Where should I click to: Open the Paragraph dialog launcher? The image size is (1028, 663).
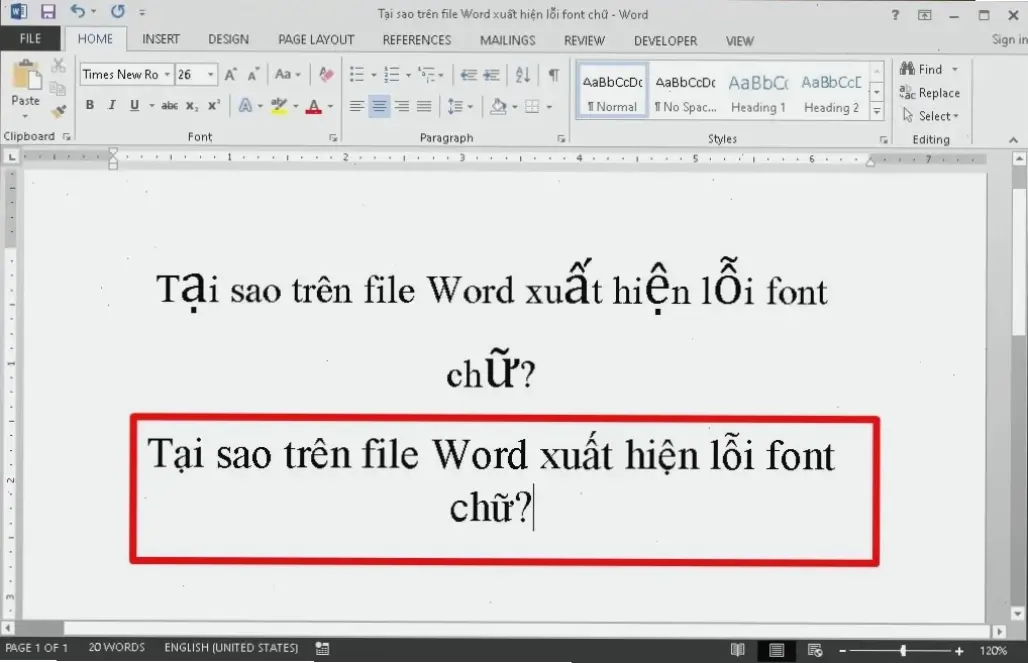[x=561, y=138]
